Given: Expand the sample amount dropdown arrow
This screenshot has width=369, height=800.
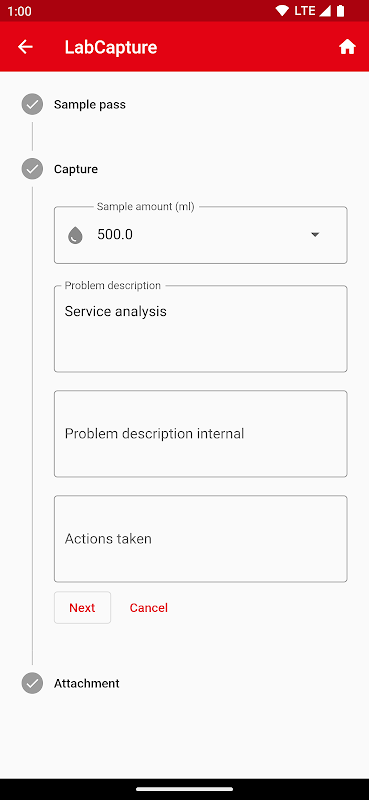Looking at the screenshot, I should [x=315, y=235].
